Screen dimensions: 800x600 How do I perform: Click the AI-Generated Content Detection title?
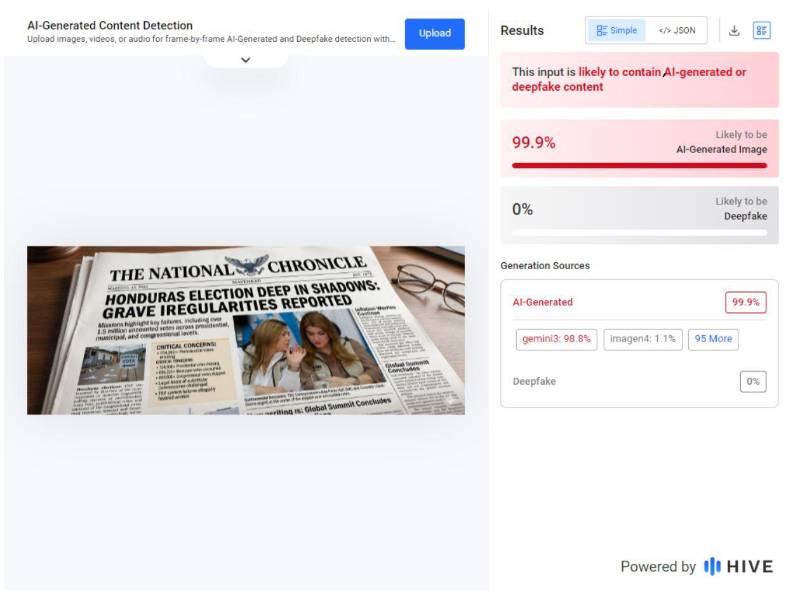(x=110, y=26)
